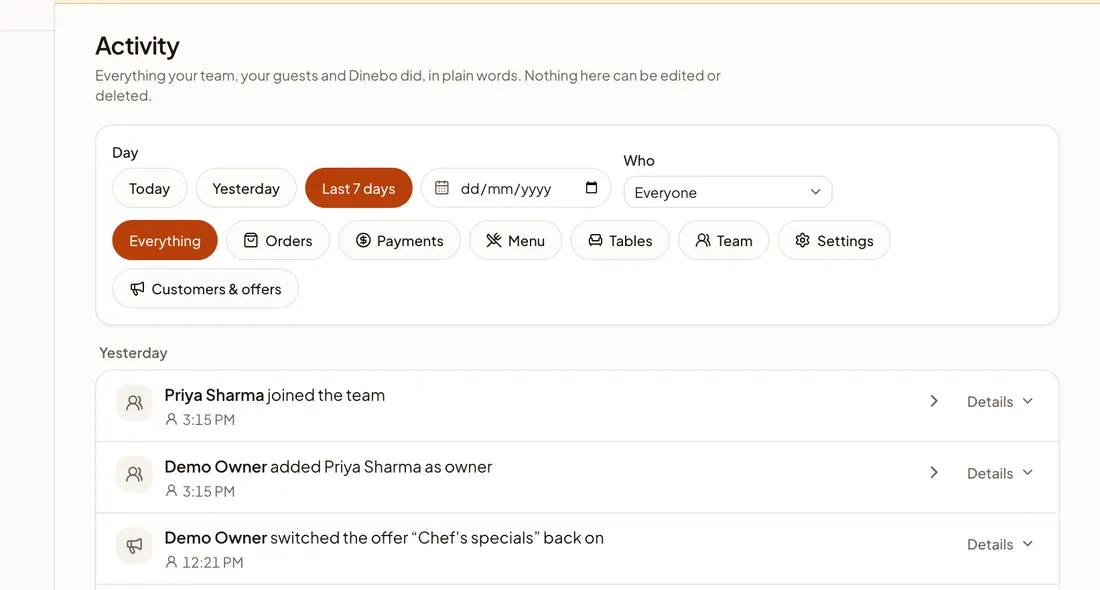This screenshot has height=590, width=1100.
Task: Show only Tables activity
Action: pos(620,241)
